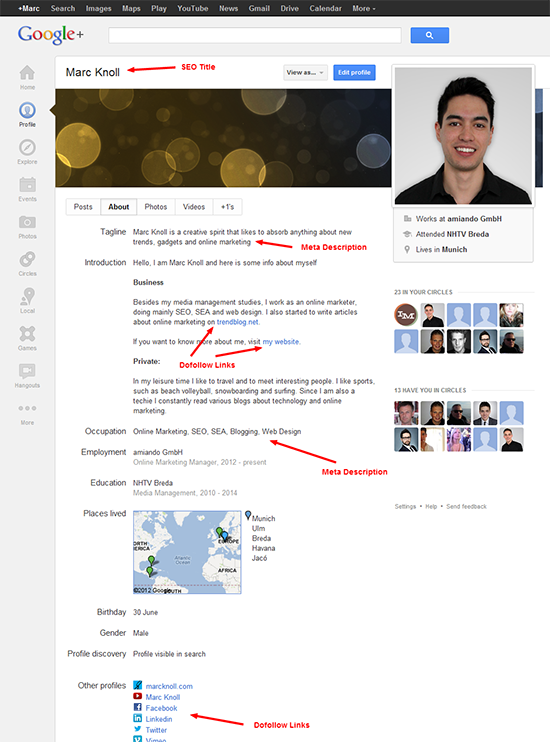The width and height of the screenshot is (550, 742).
Task: Click the Edit profile button
Action: 354,72
